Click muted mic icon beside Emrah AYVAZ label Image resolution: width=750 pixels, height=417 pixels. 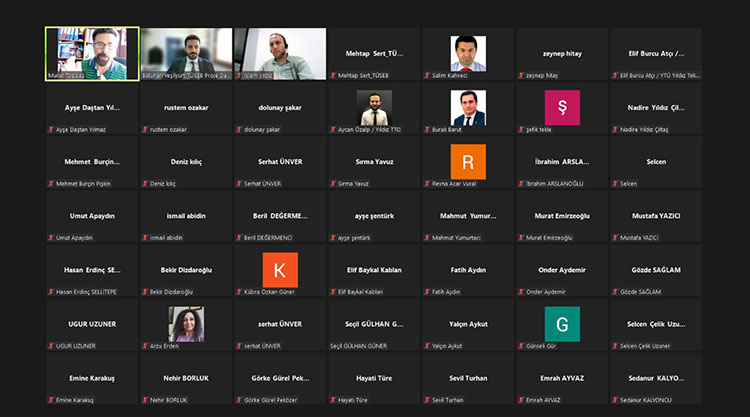coord(520,399)
